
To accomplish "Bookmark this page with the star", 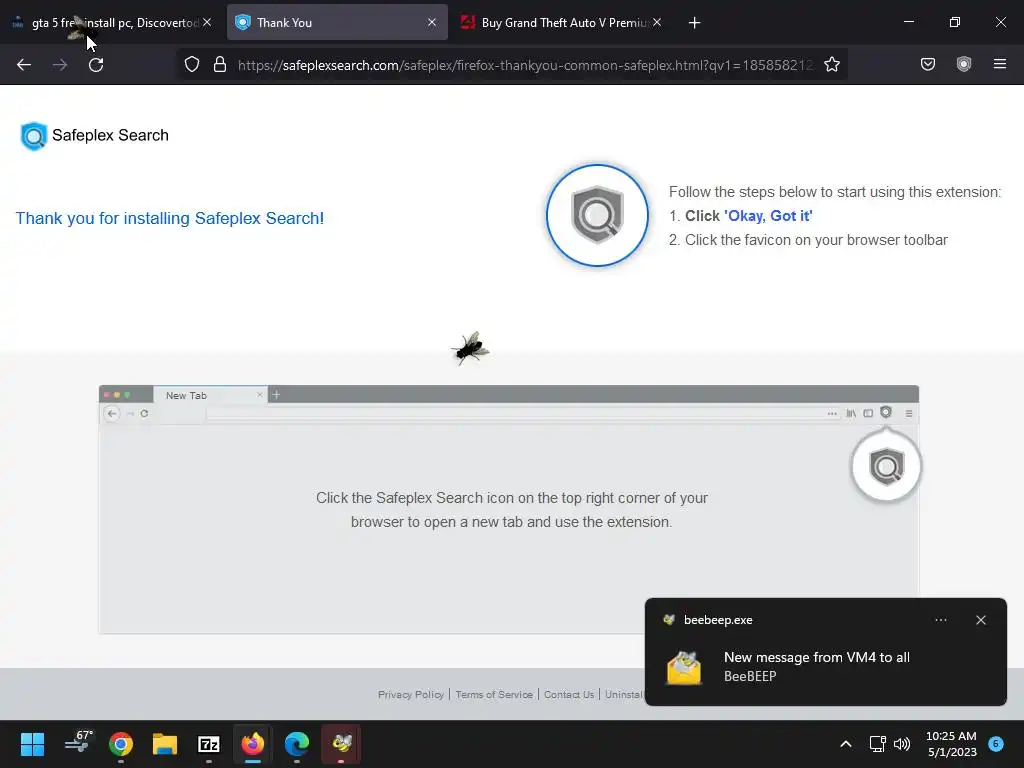I will pos(831,64).
